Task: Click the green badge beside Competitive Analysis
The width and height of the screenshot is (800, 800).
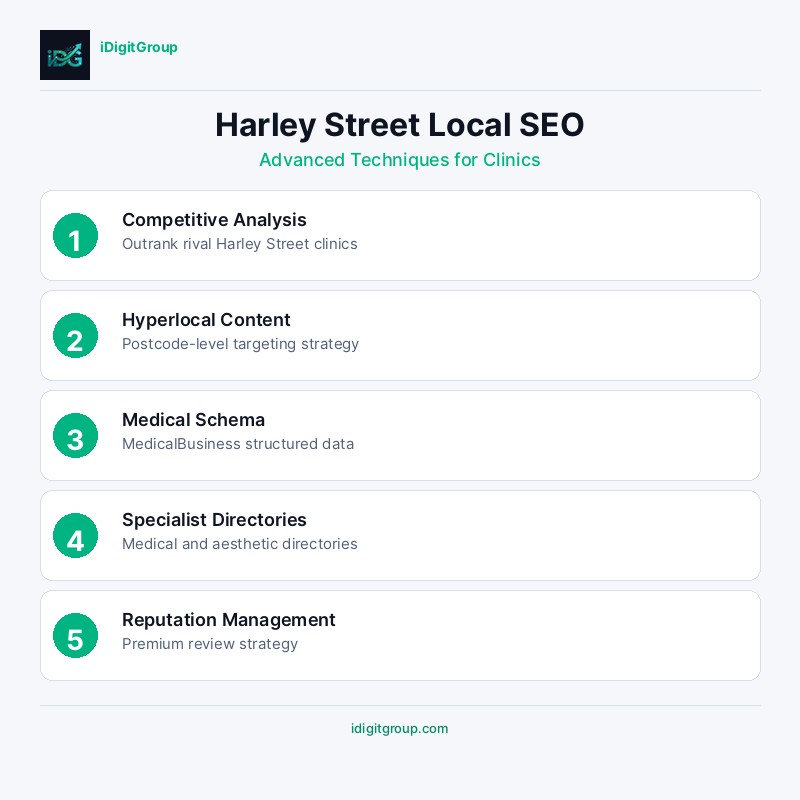Action: coord(75,236)
